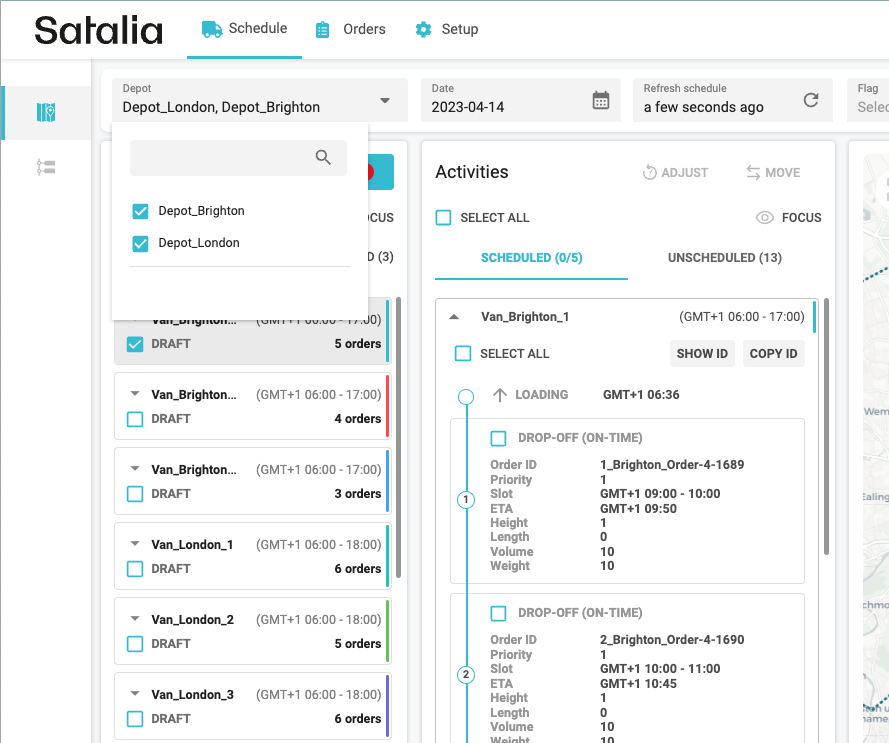Viewport: 889px width, 743px height.
Task: Click the depot search input field
Action: pyautogui.click(x=220, y=158)
